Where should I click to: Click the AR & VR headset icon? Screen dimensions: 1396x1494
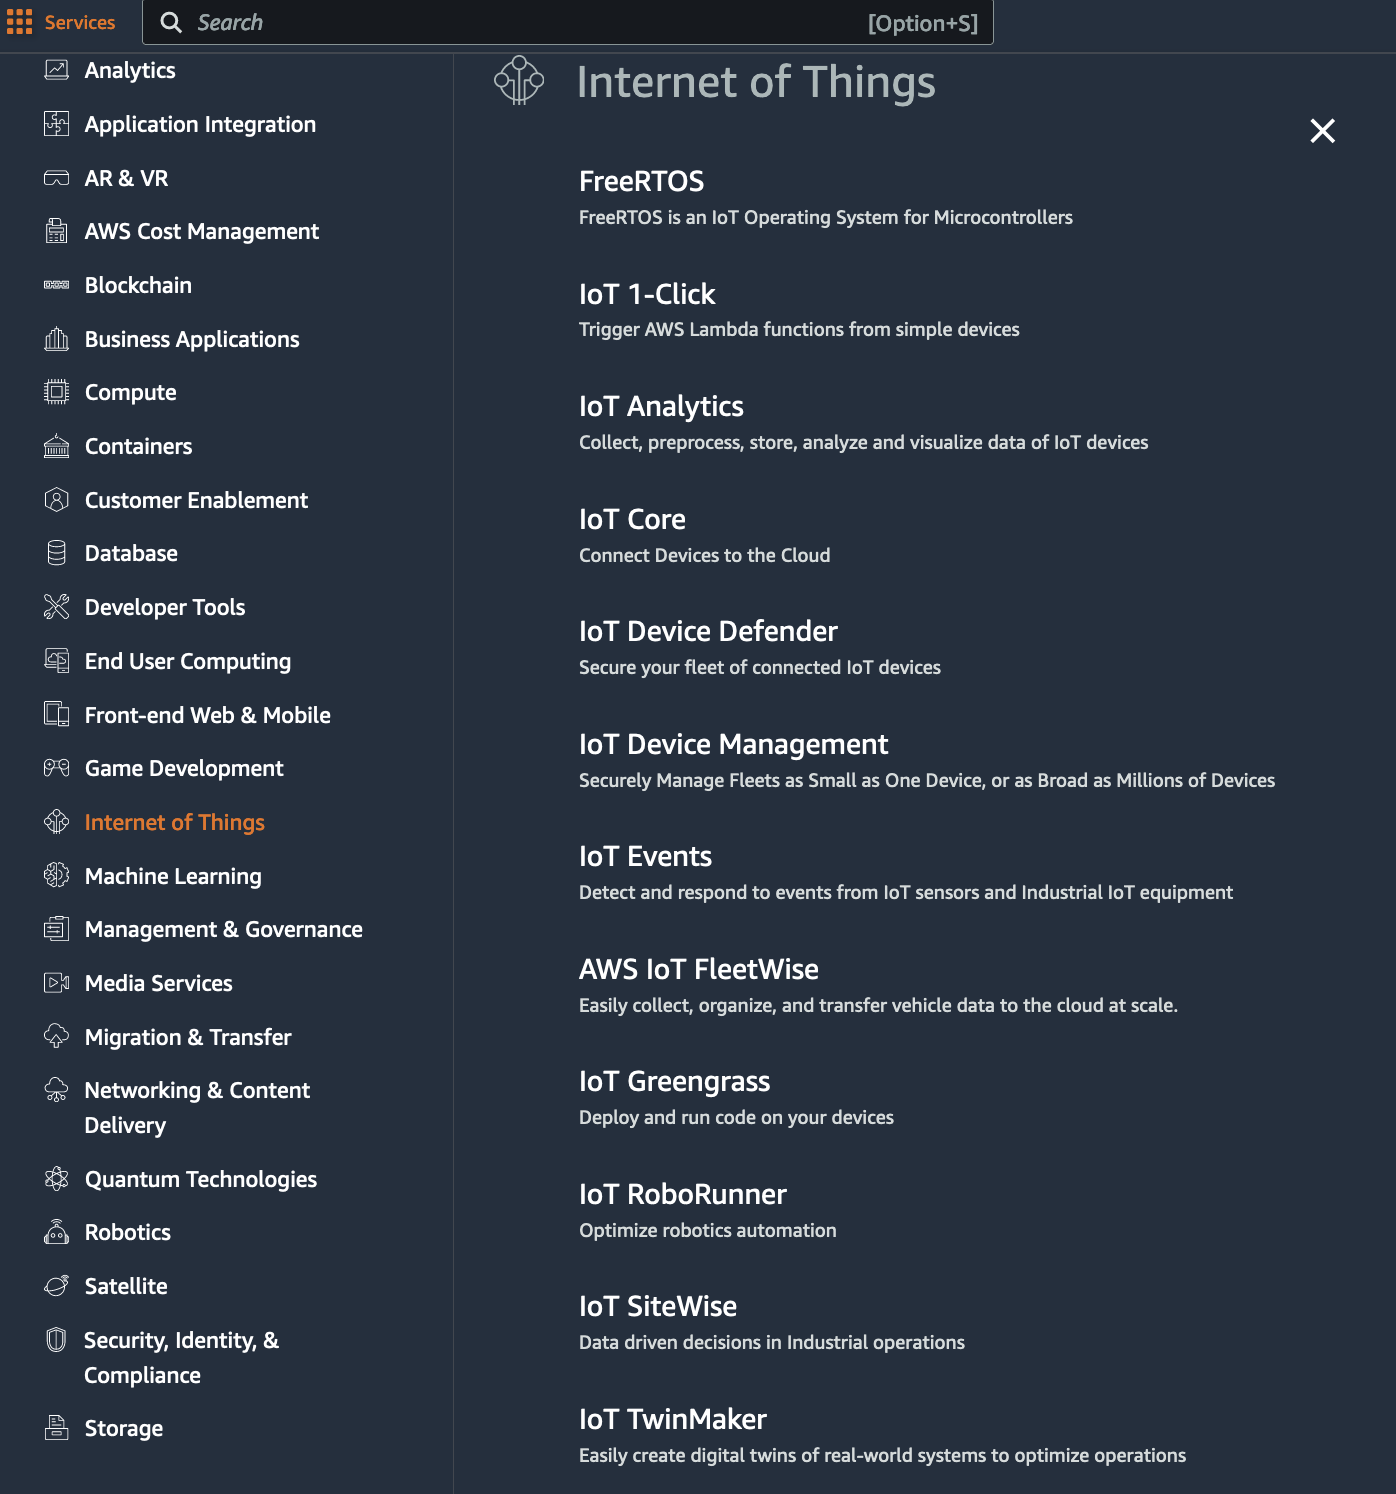[x=57, y=178]
